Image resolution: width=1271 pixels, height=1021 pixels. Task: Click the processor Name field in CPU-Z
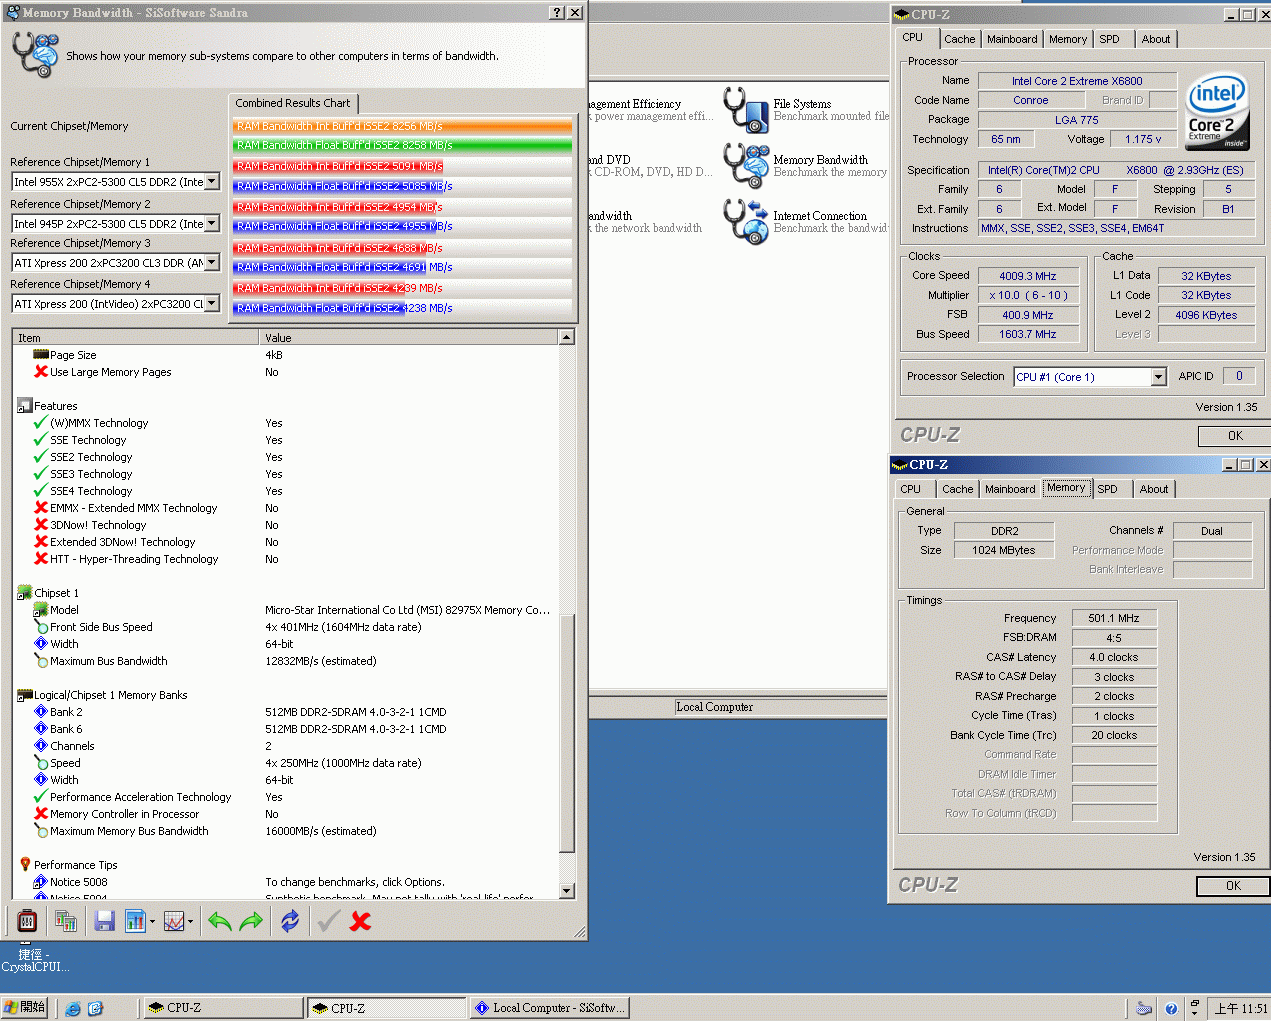point(1077,81)
